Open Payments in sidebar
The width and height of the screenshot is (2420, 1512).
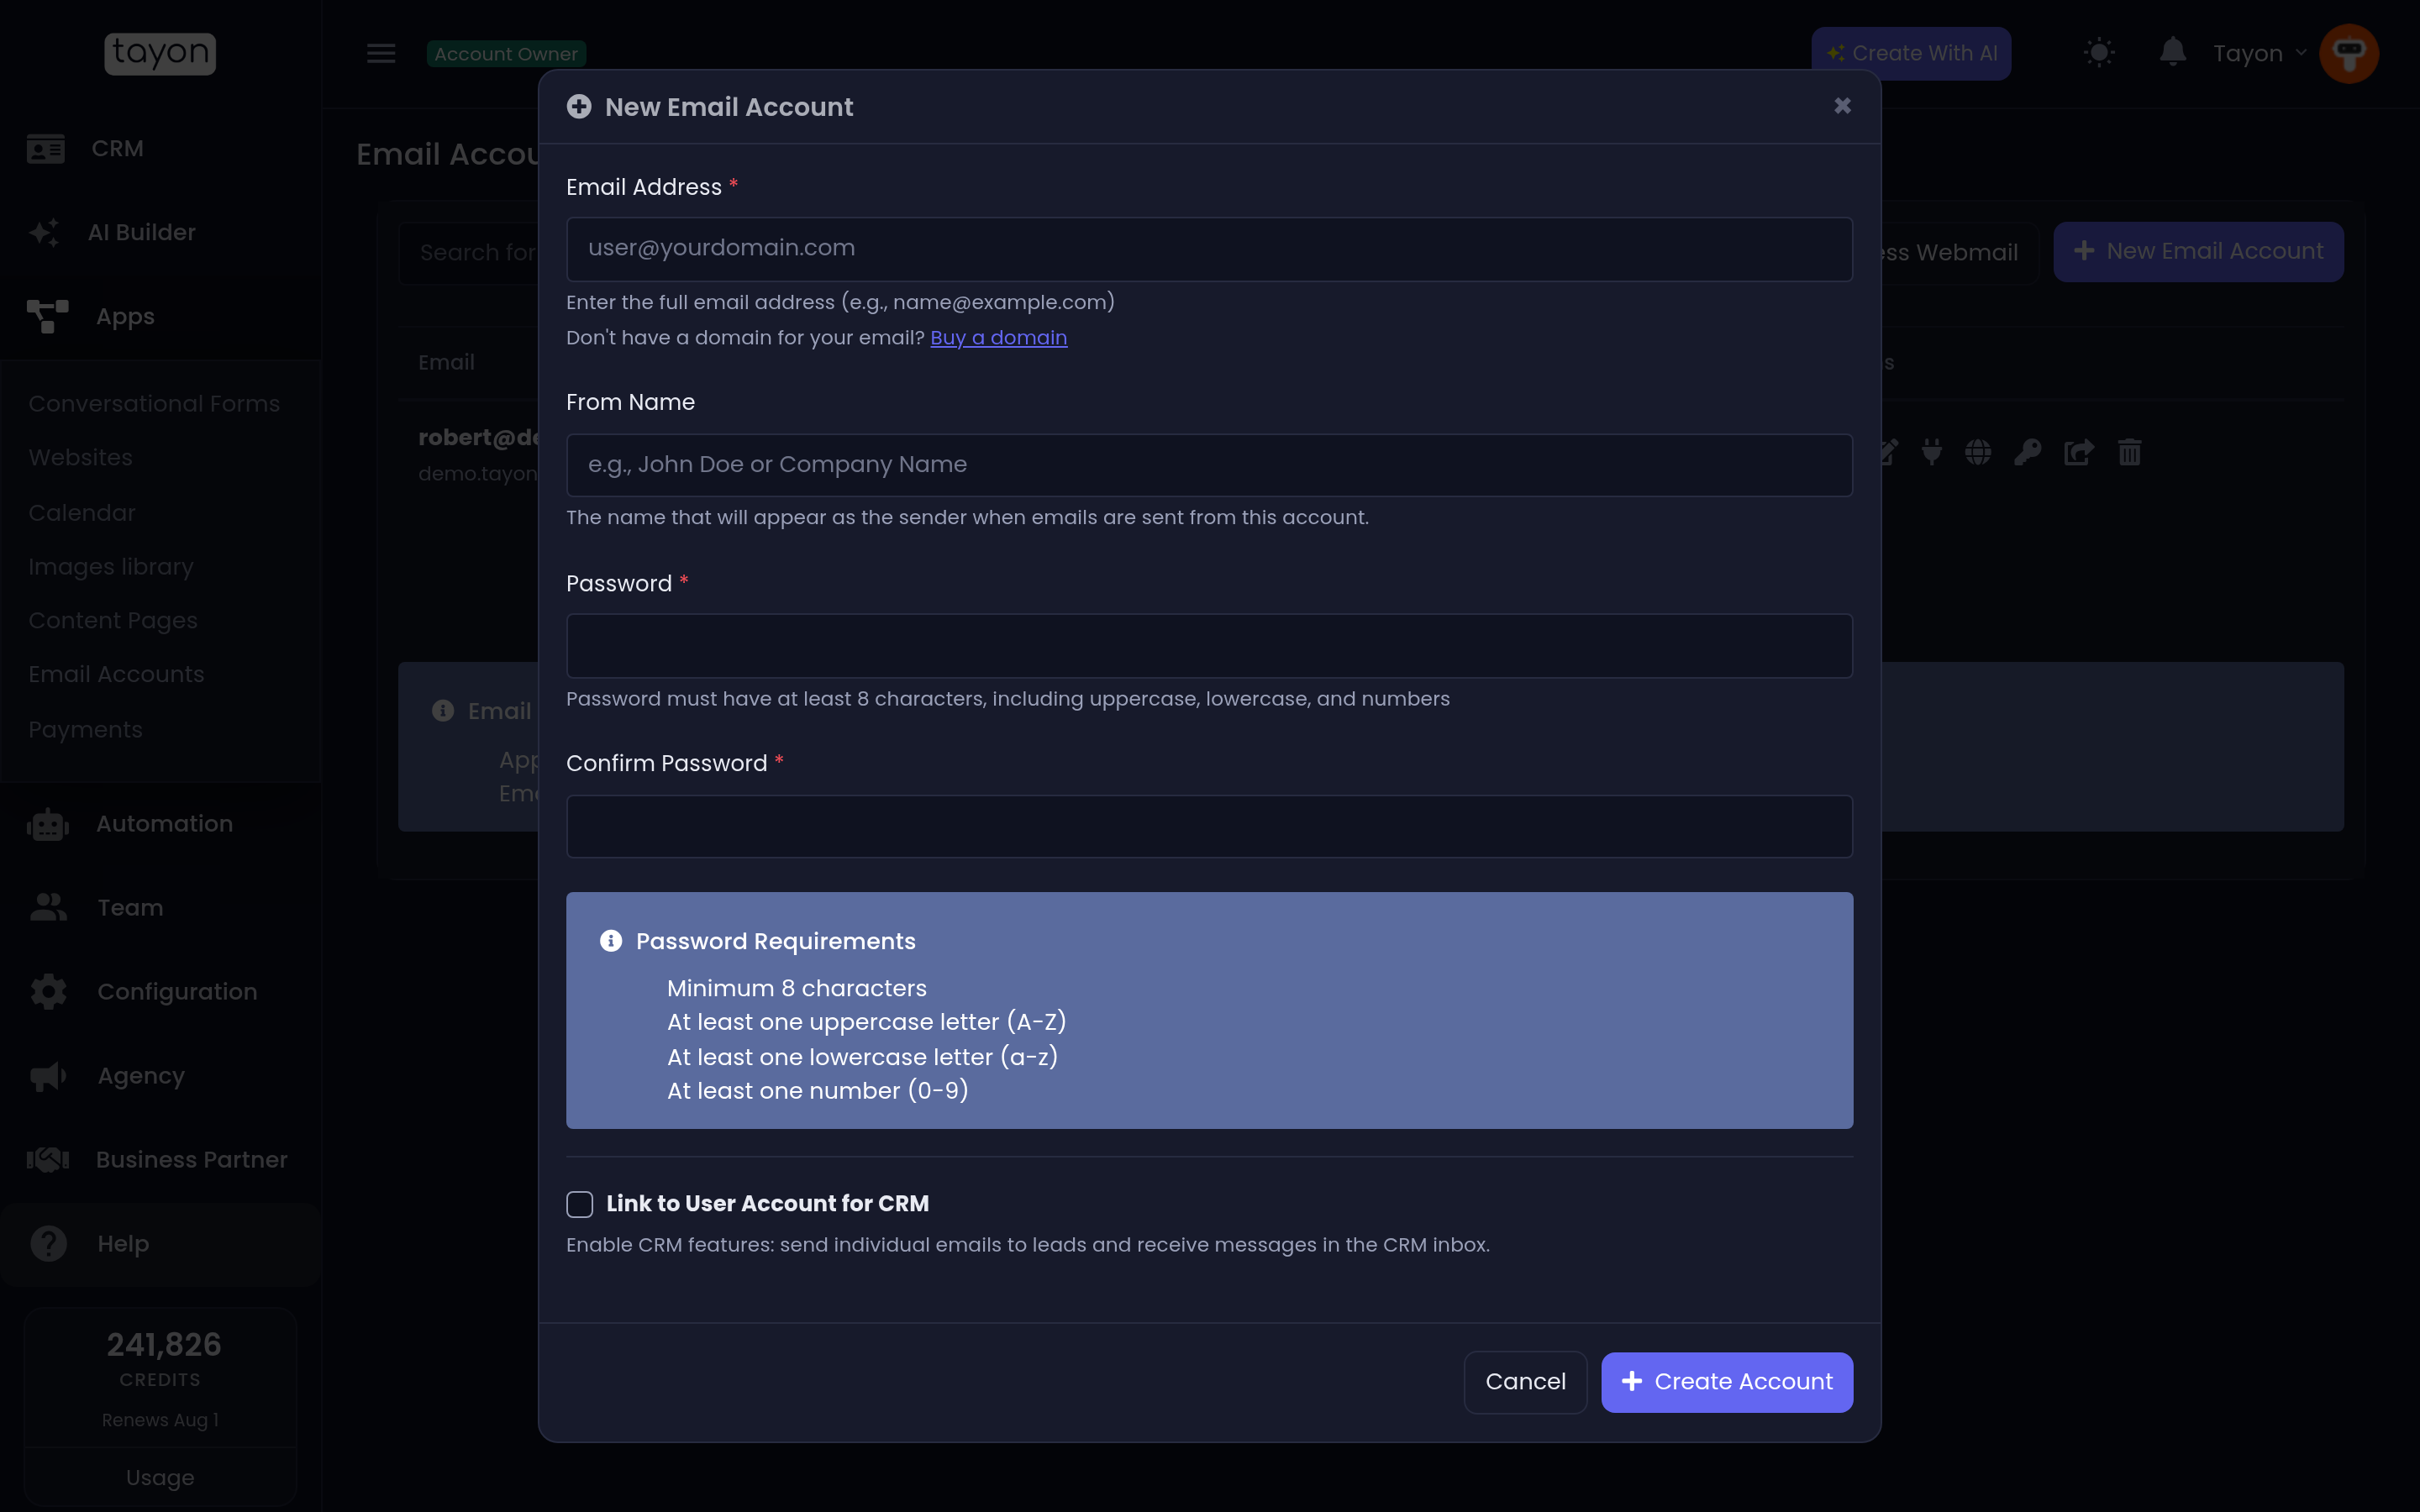[85, 729]
